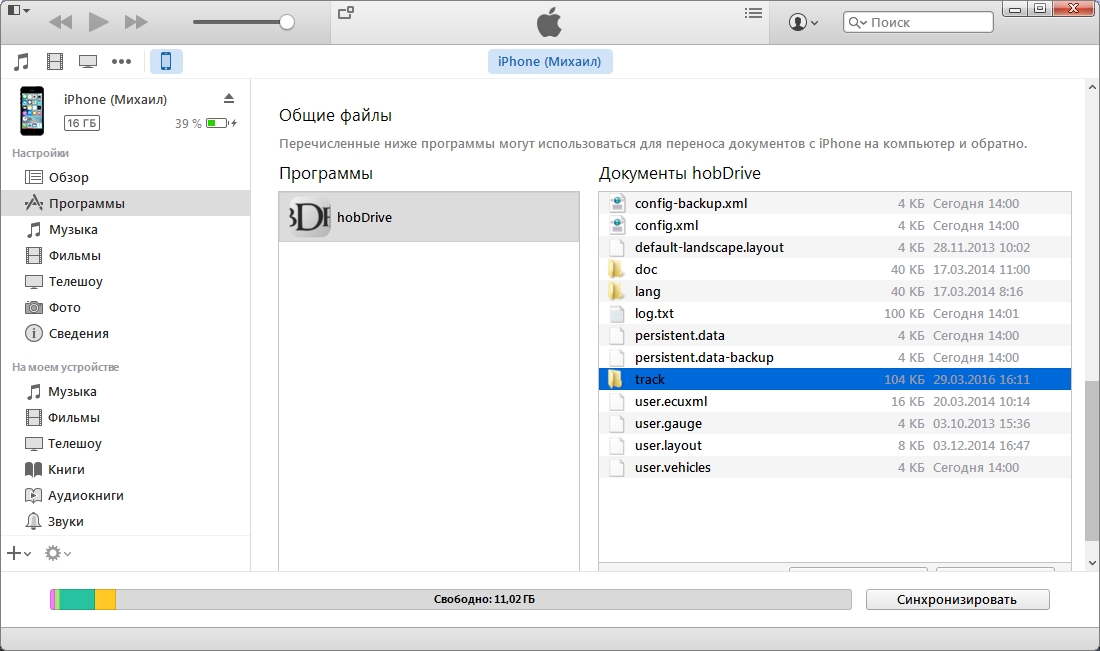Click the play button

pos(98,22)
